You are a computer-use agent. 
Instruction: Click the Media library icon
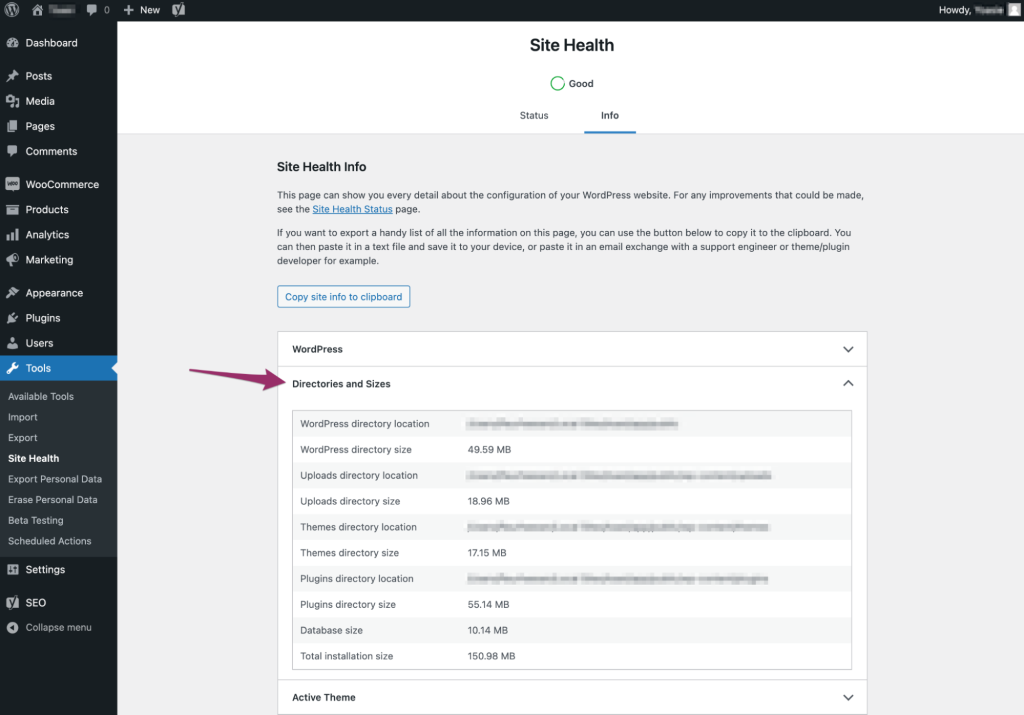click(x=12, y=101)
